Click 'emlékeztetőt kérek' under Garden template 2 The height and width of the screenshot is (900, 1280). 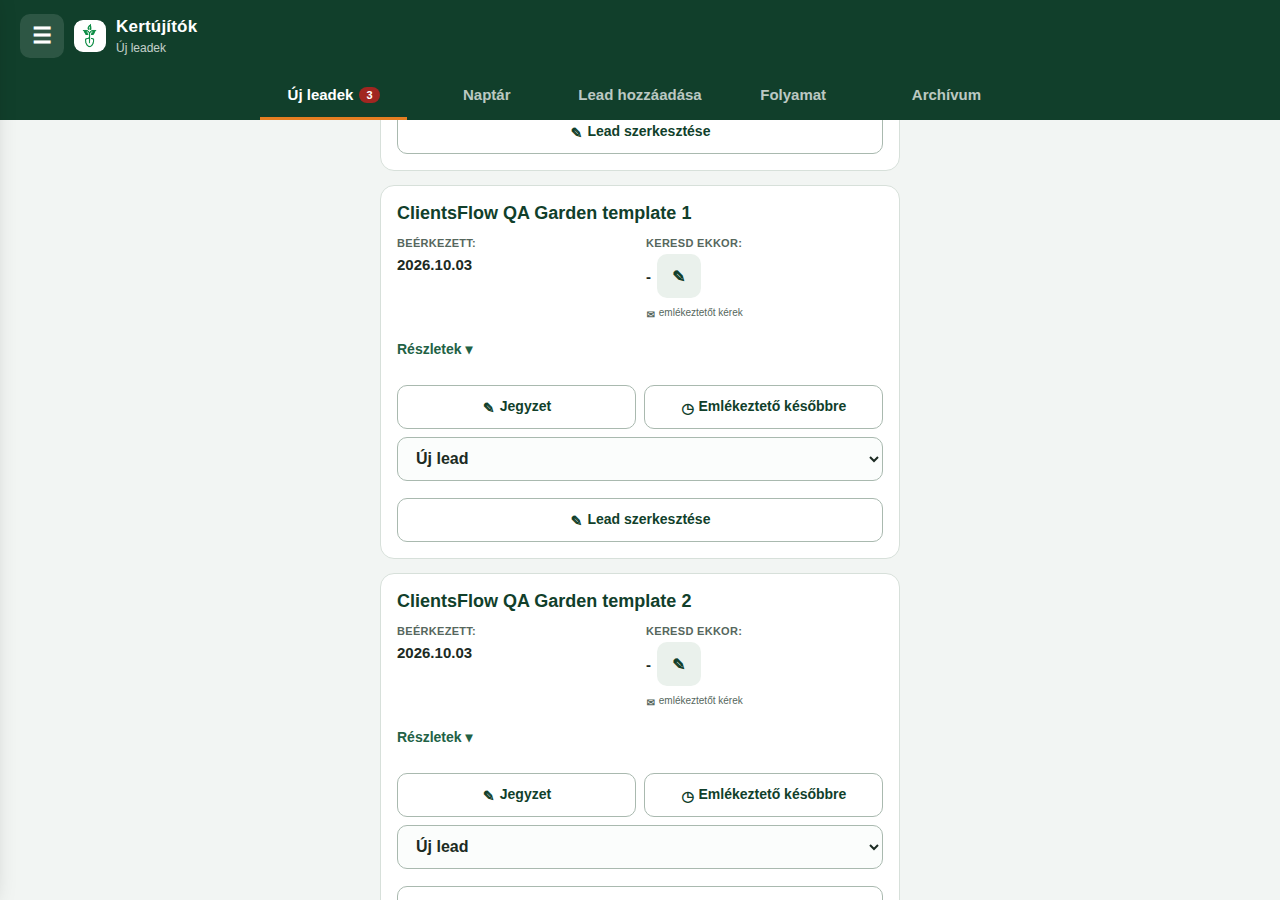point(695,701)
